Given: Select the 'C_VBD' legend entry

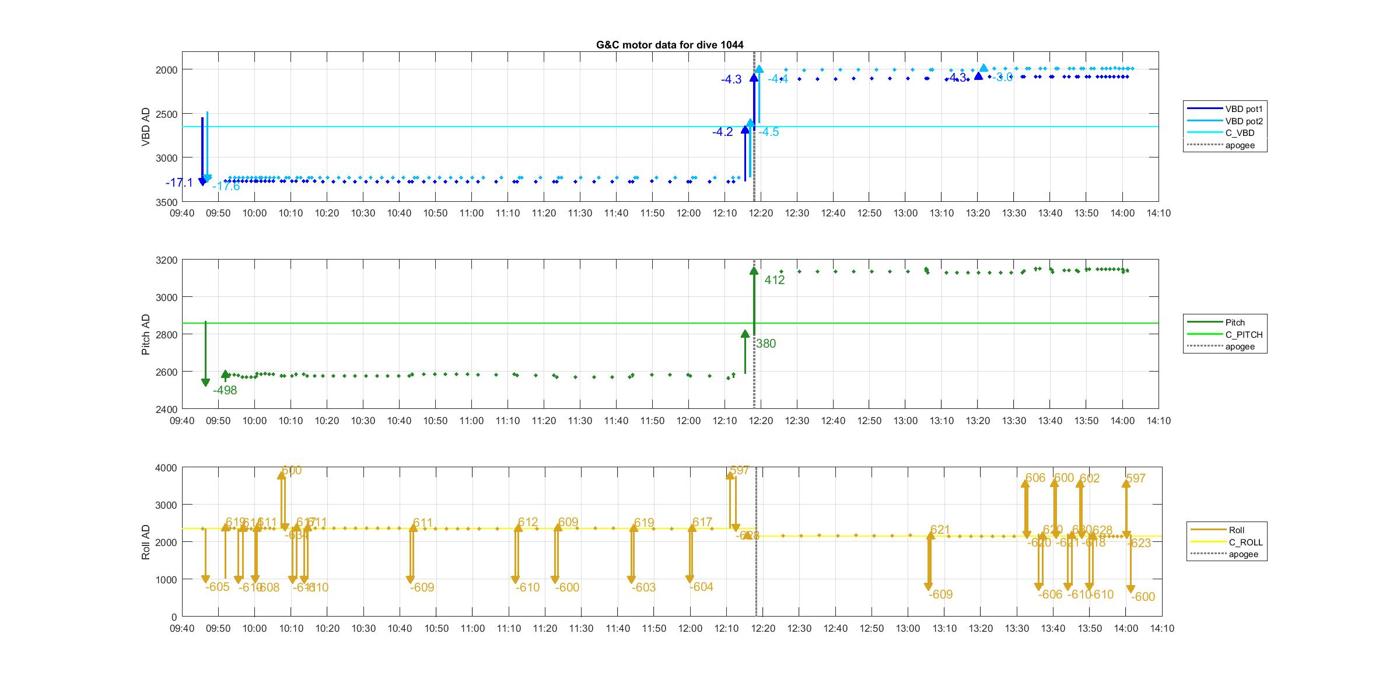Looking at the screenshot, I should (1240, 133).
